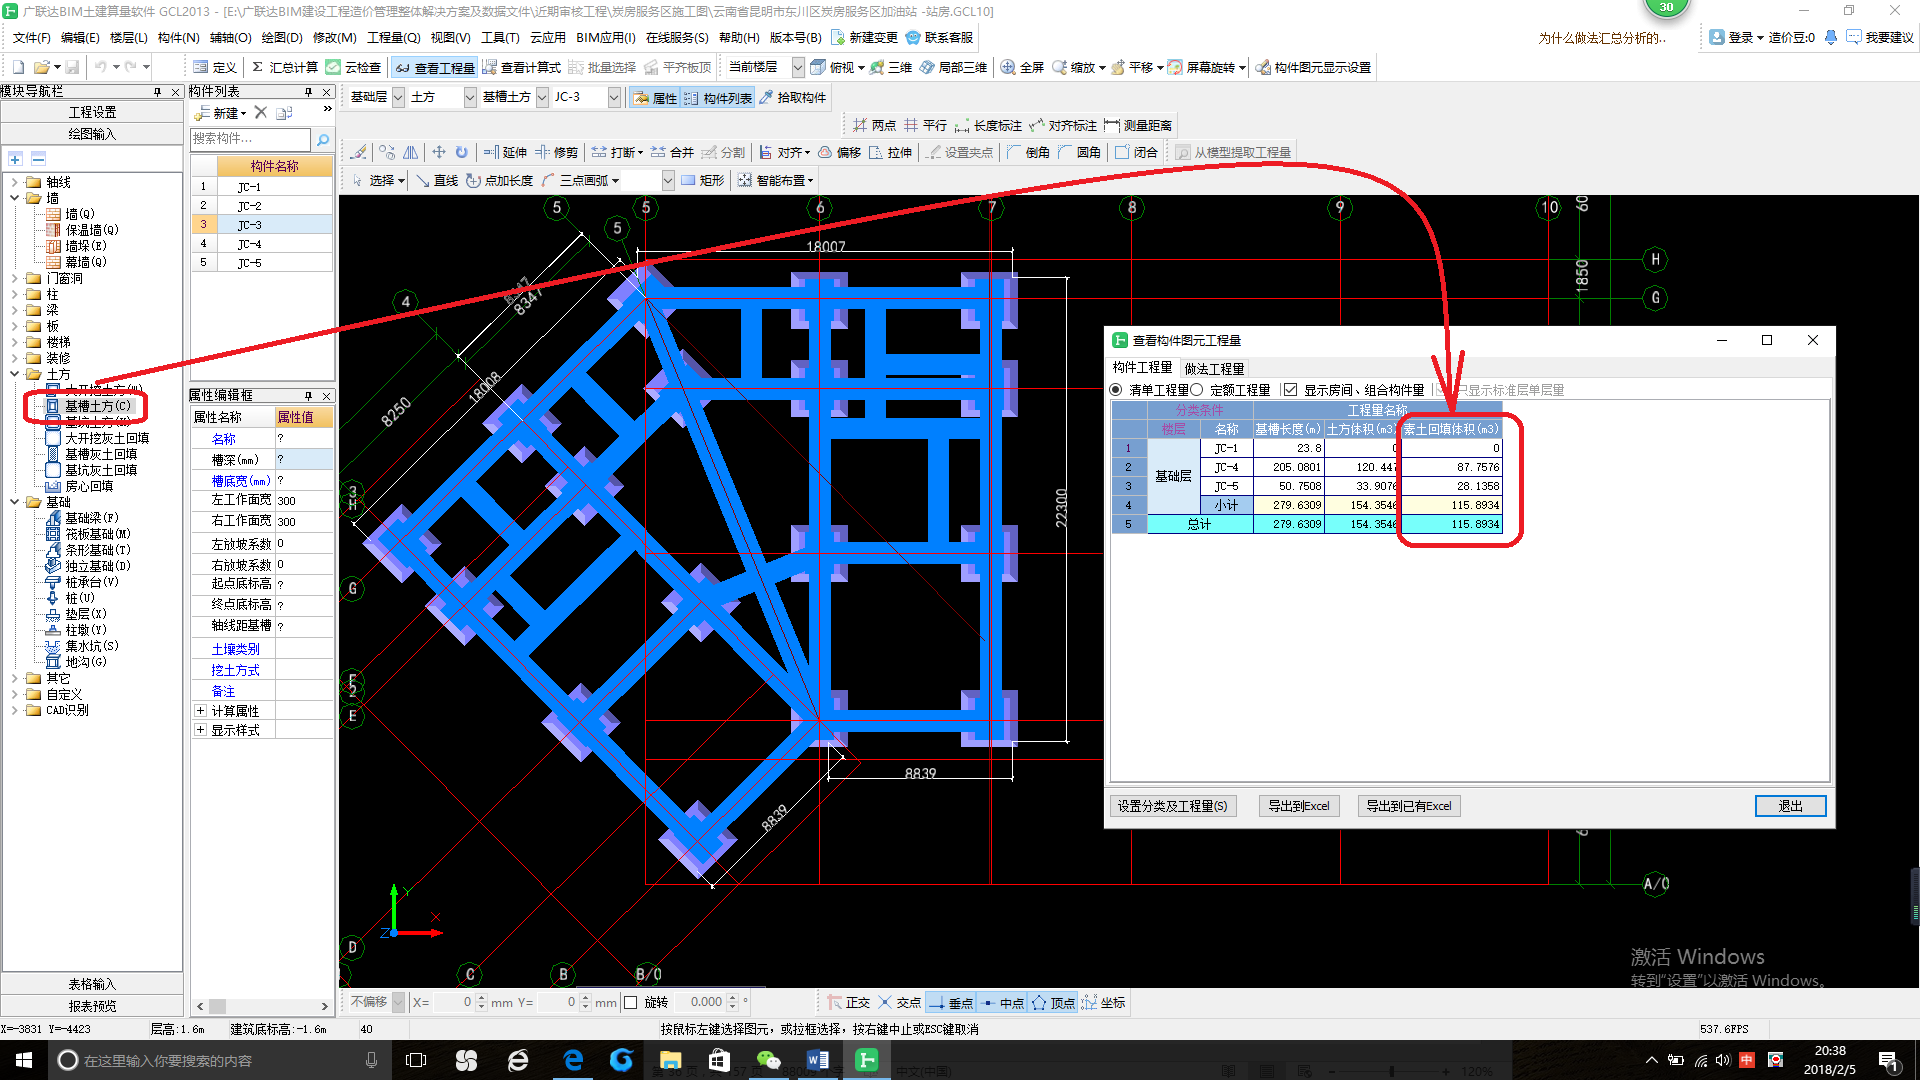Toggle the 旋转 checkbox in status bar
Viewport: 1920px width, 1080px height.
(630, 1002)
